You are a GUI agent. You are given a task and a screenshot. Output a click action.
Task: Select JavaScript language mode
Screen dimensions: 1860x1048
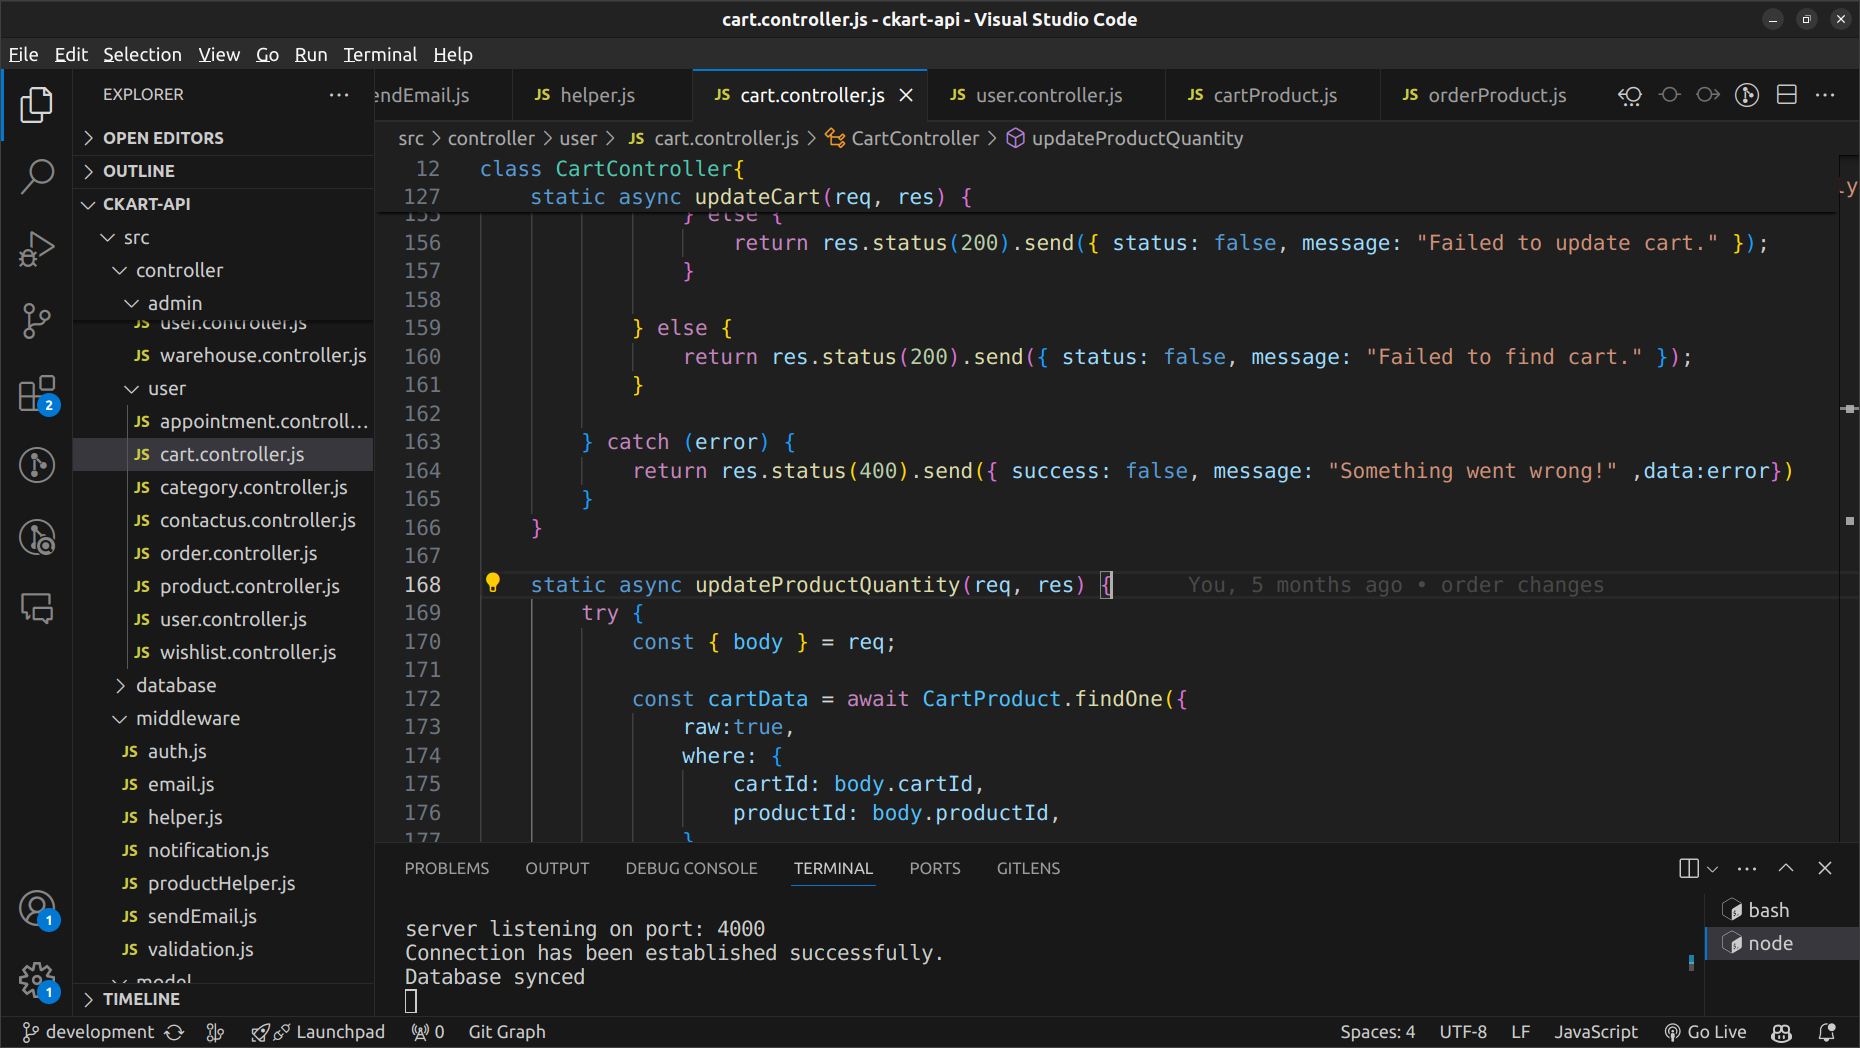click(x=1595, y=1032)
